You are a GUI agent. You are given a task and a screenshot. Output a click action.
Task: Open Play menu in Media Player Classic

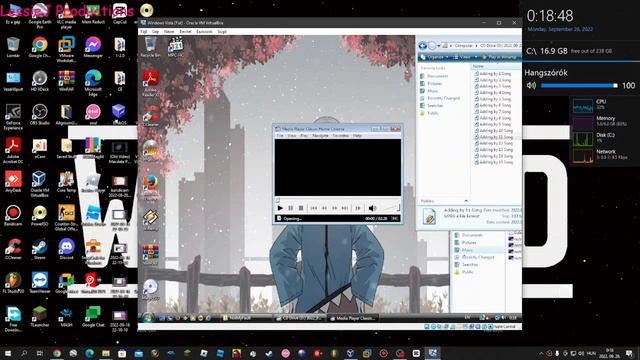coord(304,136)
